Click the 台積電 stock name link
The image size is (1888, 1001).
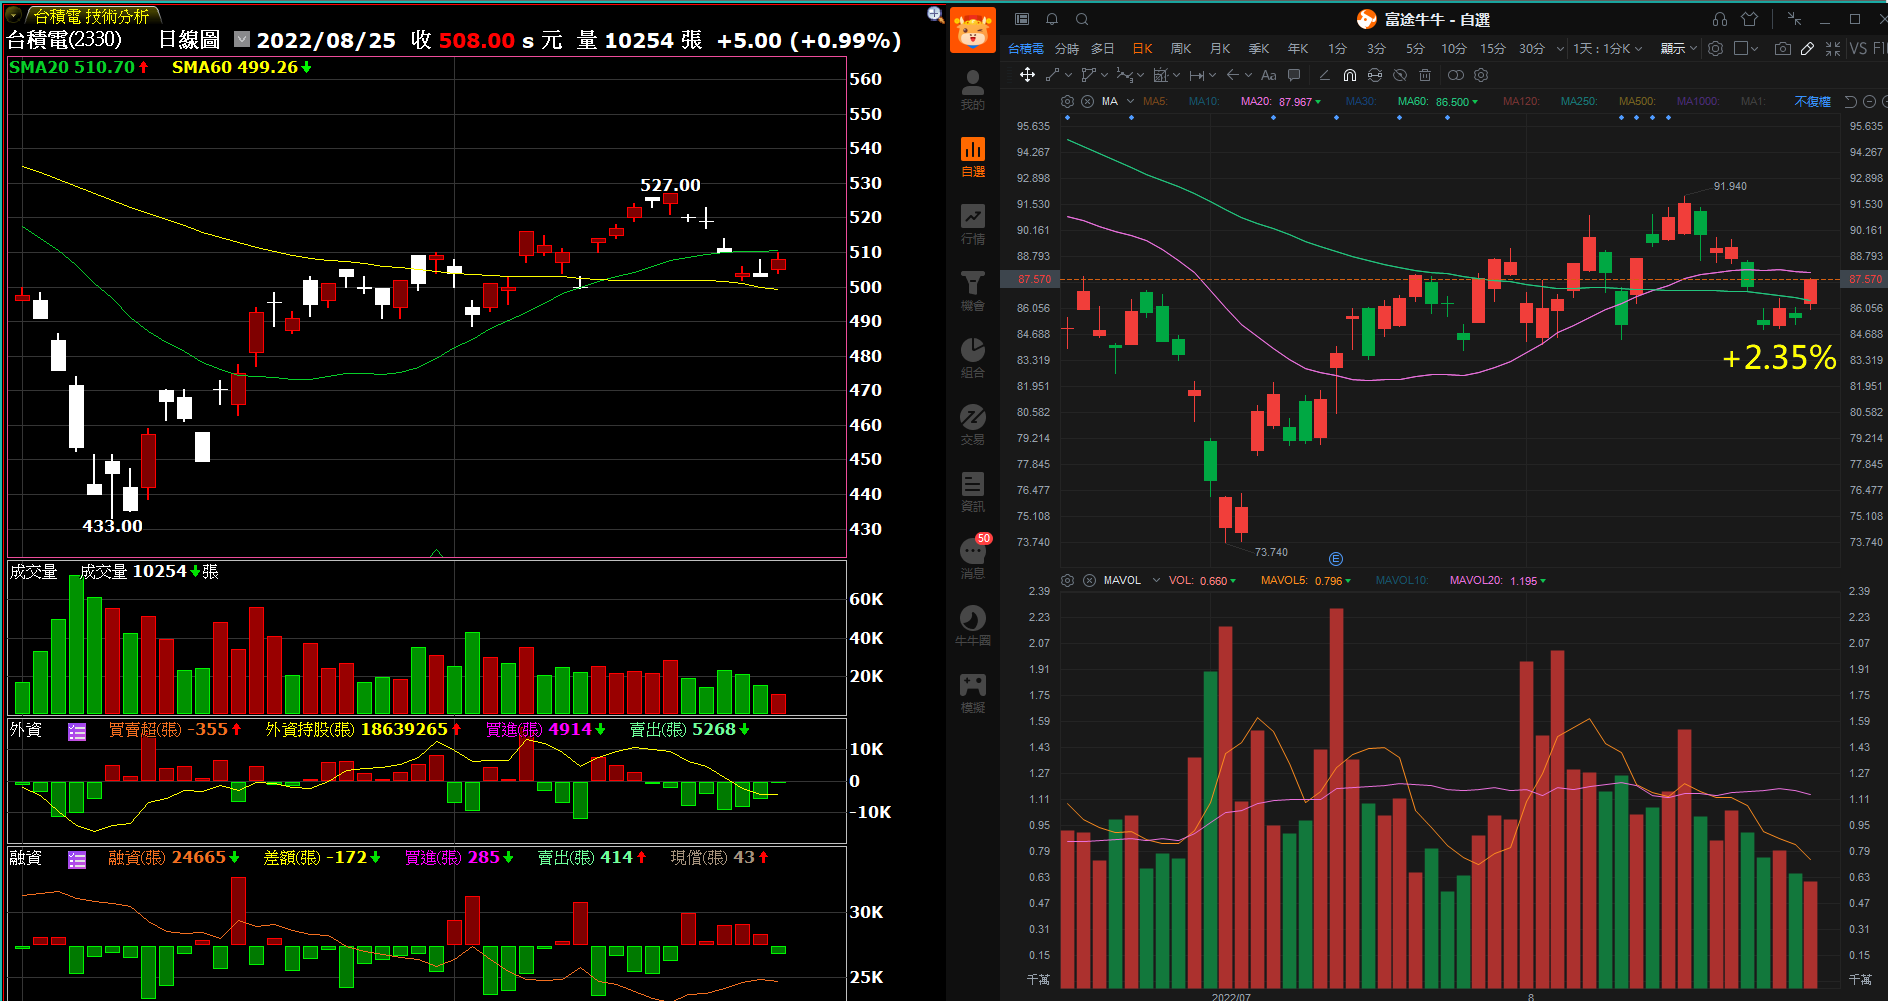1025,48
